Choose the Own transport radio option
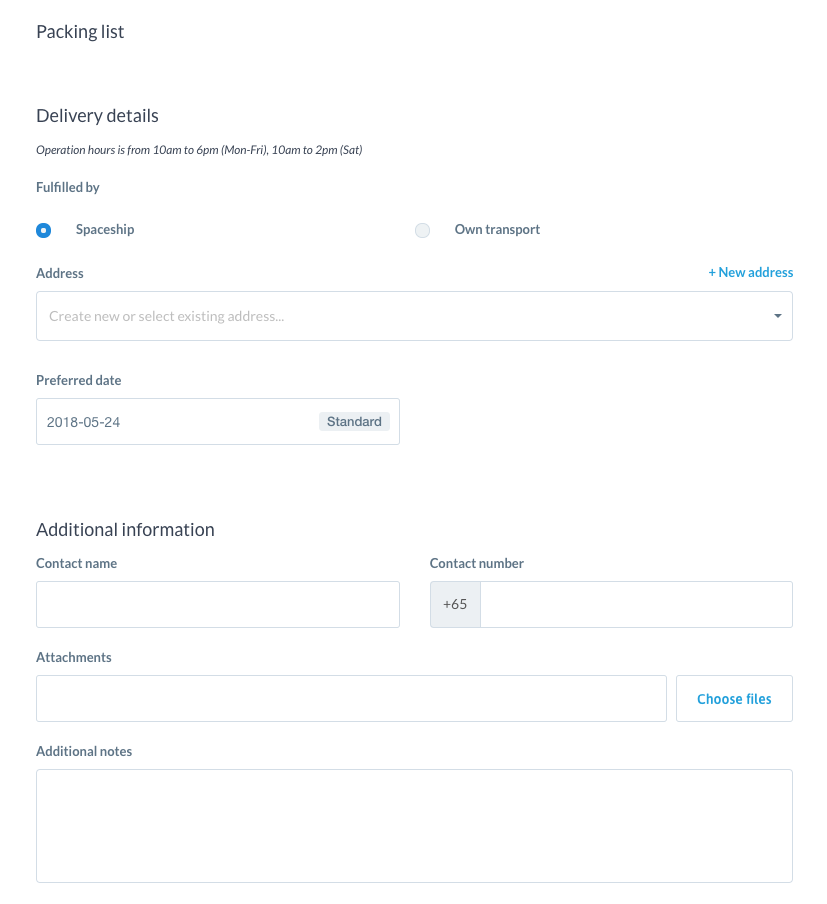Viewport: 827px width, 904px height. coord(423,230)
